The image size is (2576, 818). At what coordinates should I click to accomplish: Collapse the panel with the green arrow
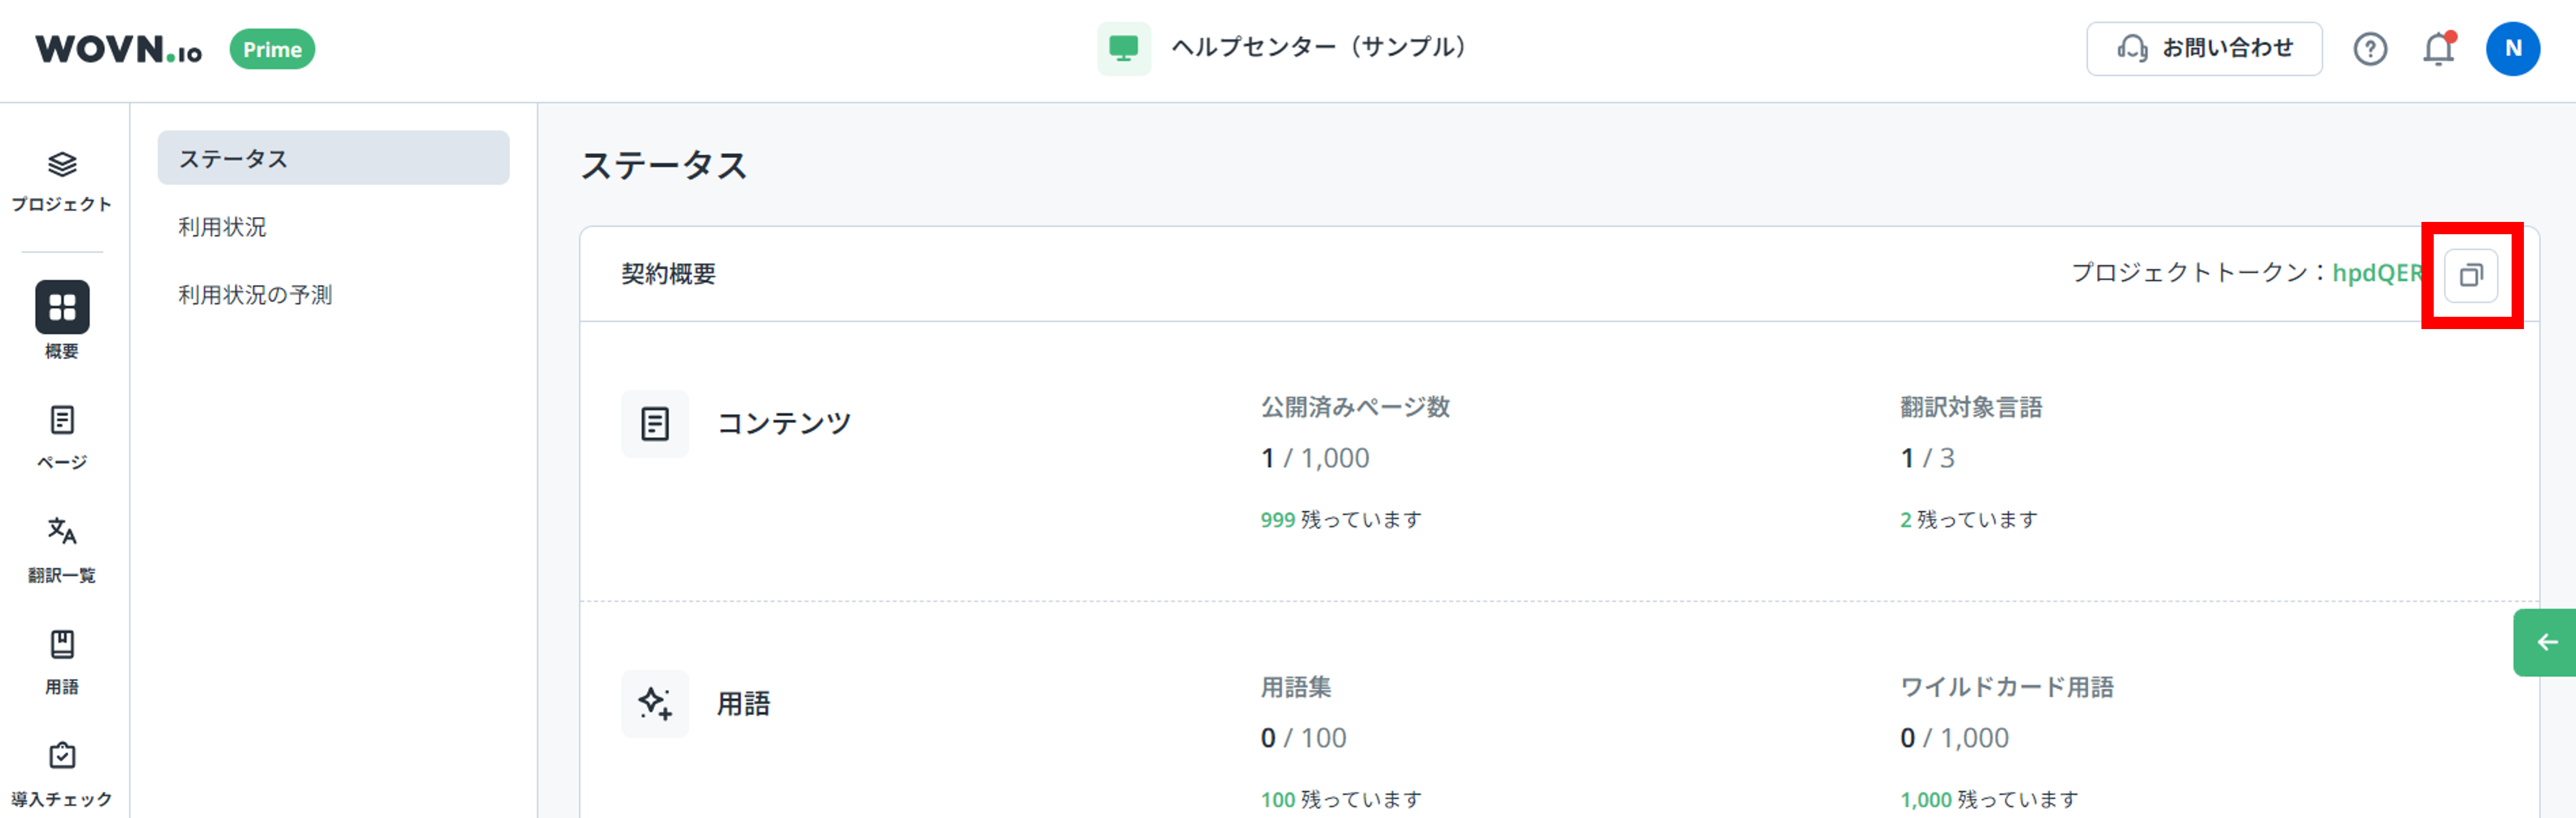click(x=2548, y=643)
